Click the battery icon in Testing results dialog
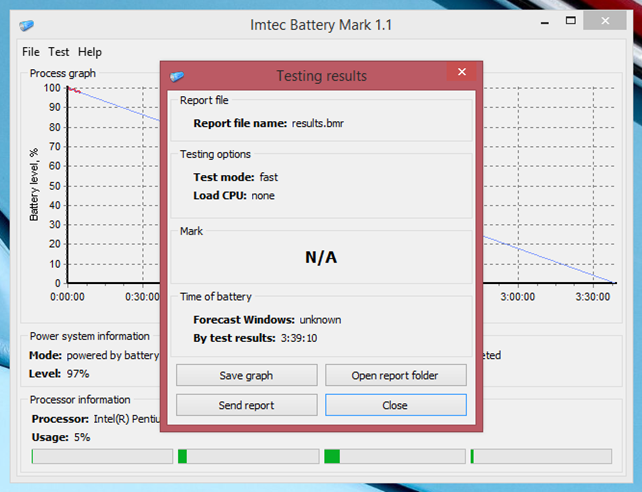The image size is (642, 492). pos(177,76)
